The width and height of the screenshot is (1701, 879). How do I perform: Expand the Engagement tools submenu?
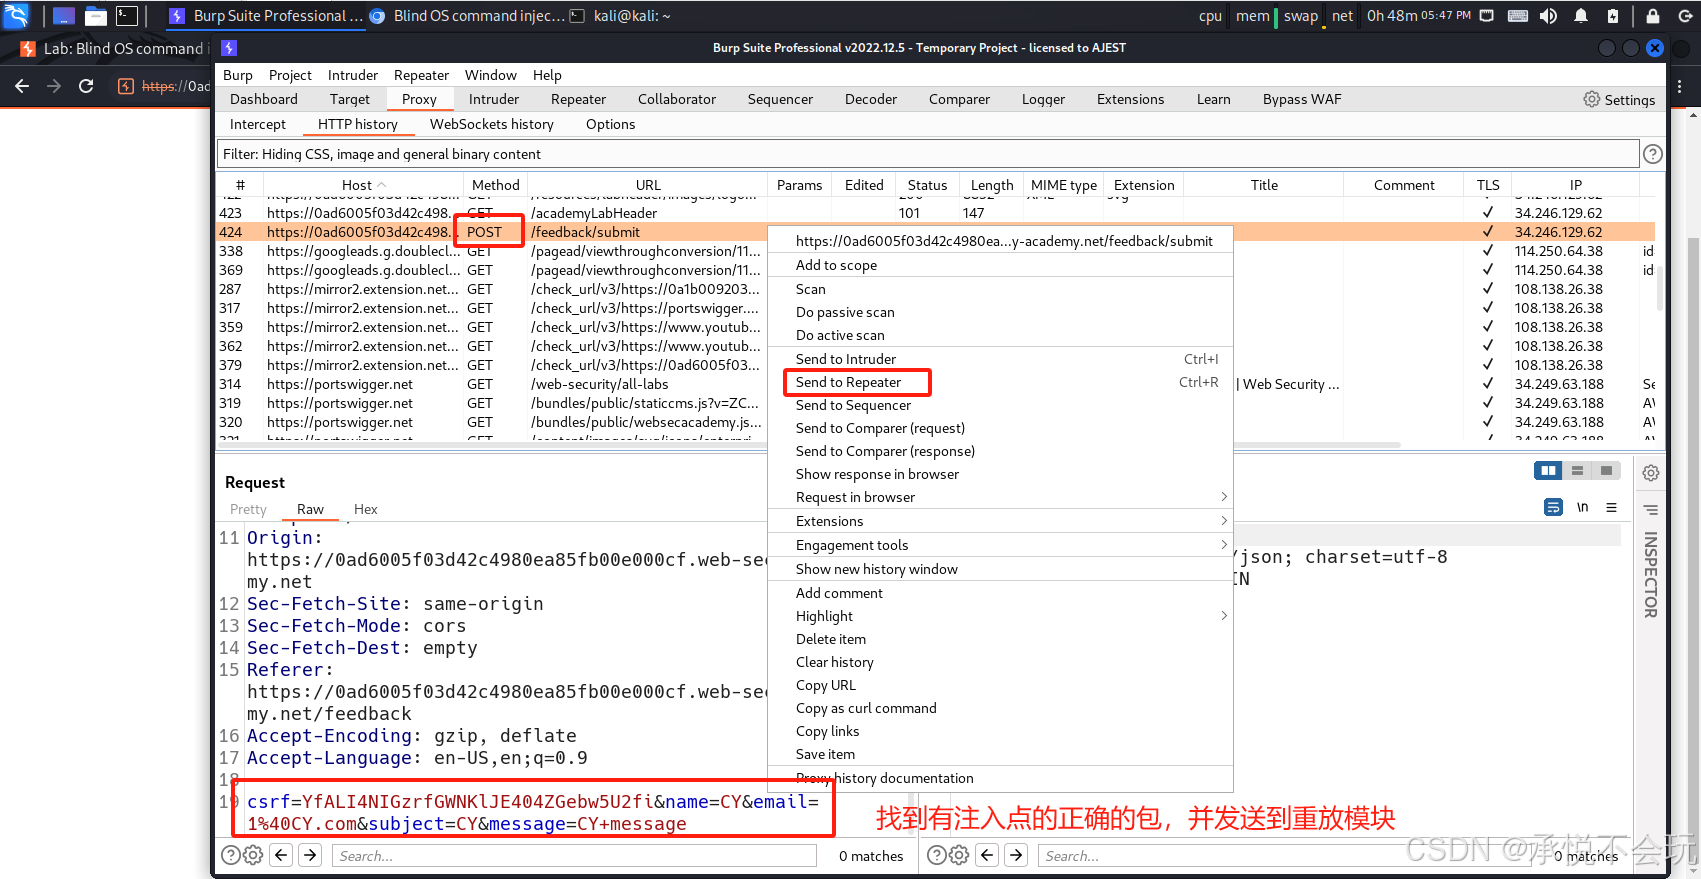click(x=1000, y=545)
